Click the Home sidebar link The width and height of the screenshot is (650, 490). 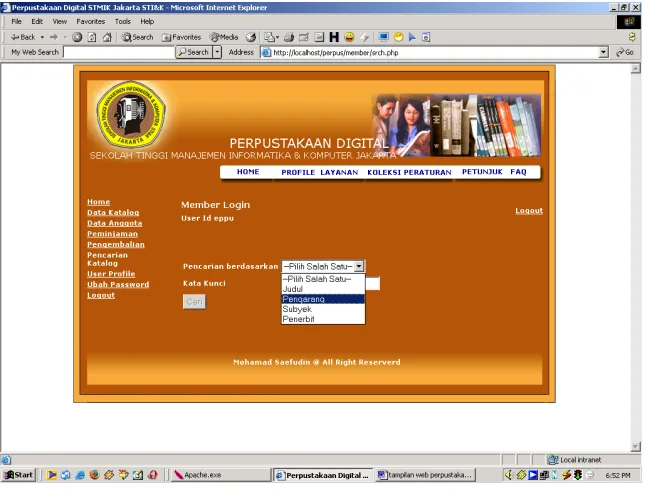tap(99, 202)
